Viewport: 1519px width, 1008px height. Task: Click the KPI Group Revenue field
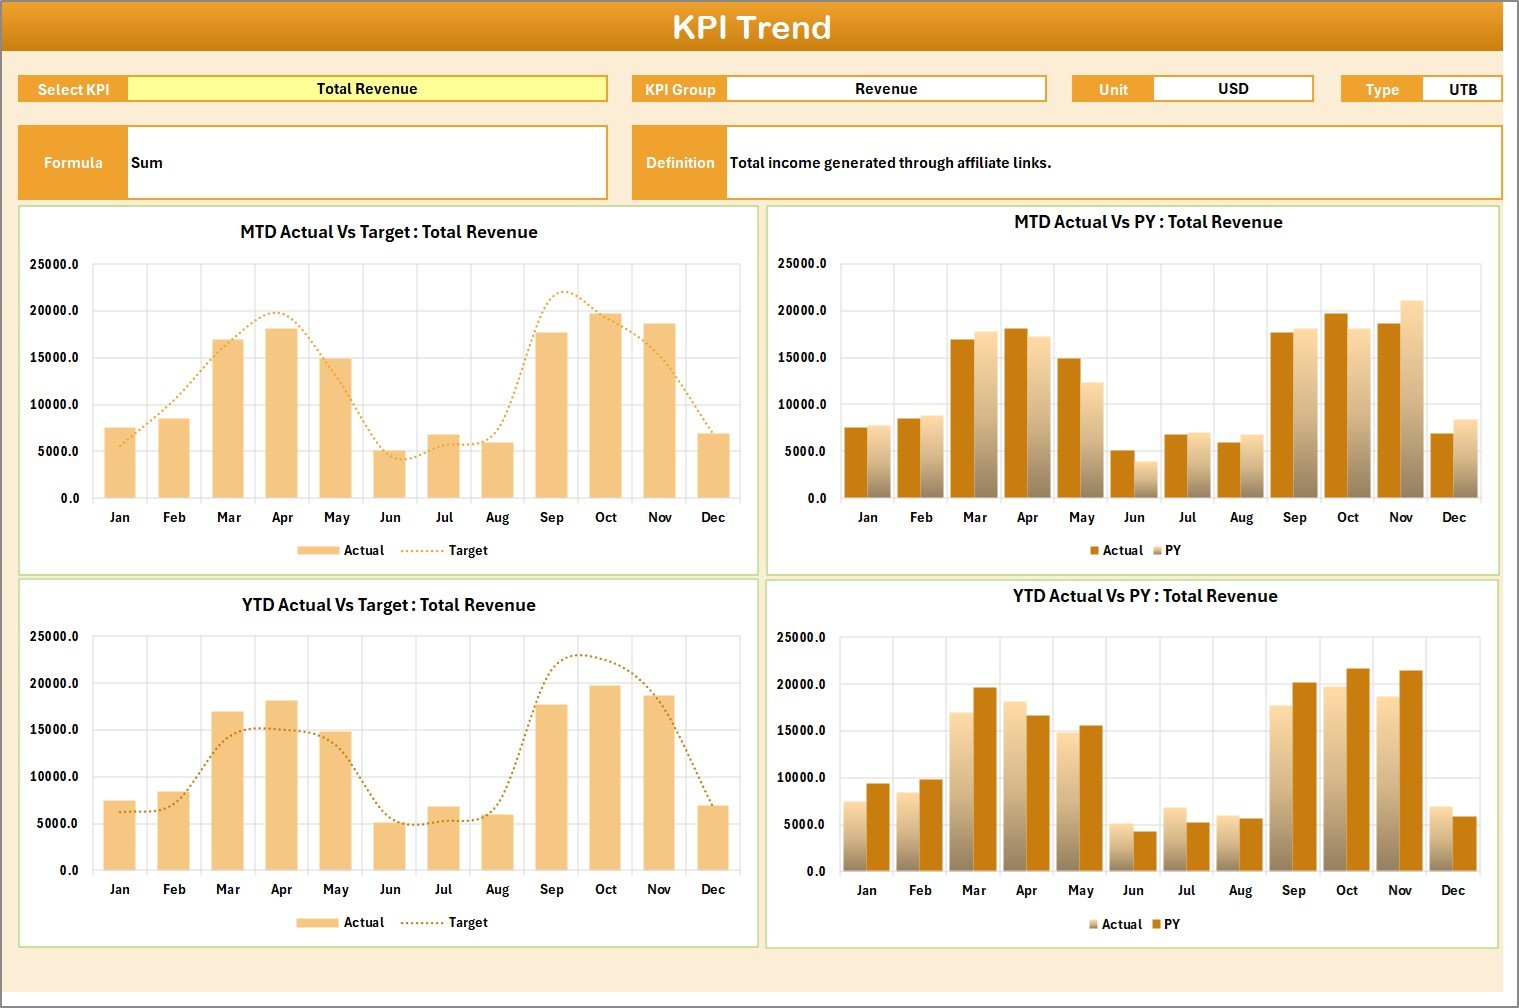pos(886,88)
